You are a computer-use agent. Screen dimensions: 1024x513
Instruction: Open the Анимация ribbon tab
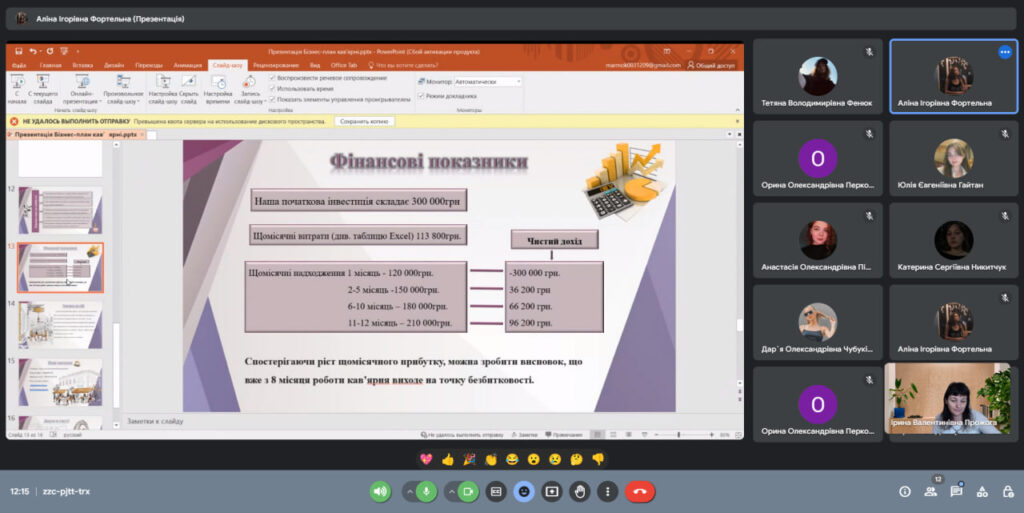[x=187, y=65]
